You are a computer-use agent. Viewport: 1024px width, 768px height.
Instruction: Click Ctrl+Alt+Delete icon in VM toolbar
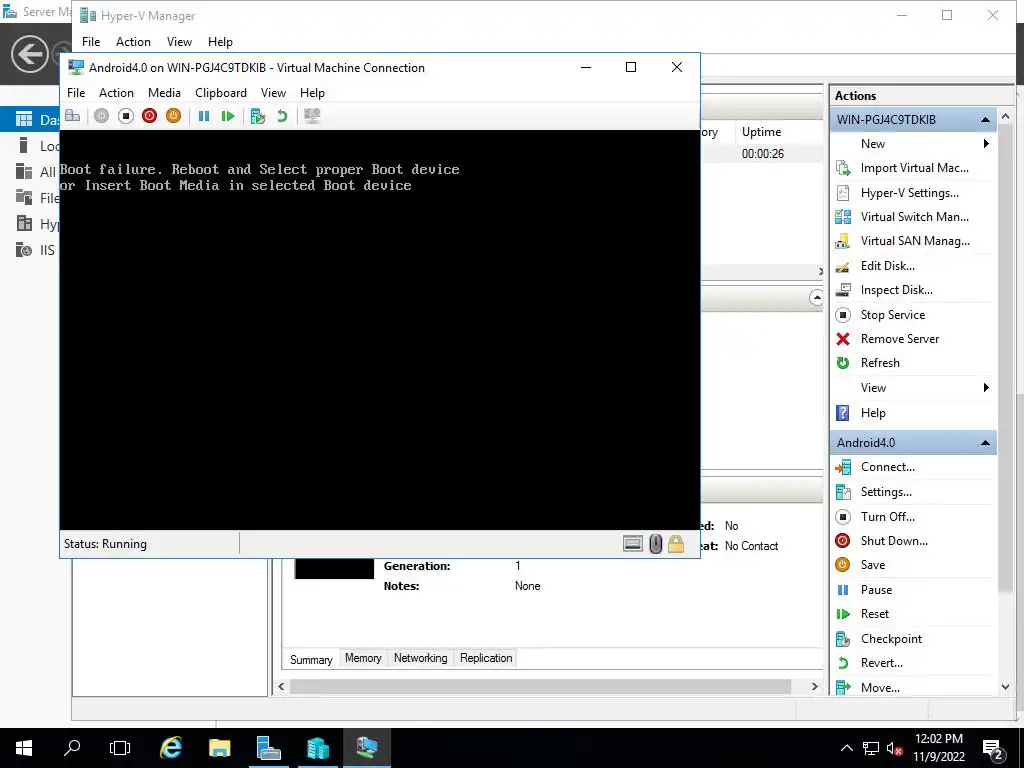click(x=72, y=116)
